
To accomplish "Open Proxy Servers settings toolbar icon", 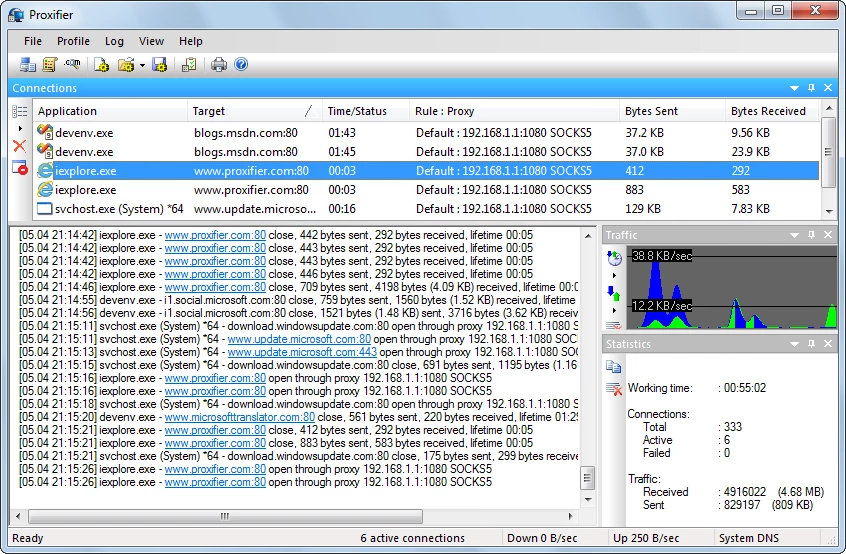I will point(27,65).
